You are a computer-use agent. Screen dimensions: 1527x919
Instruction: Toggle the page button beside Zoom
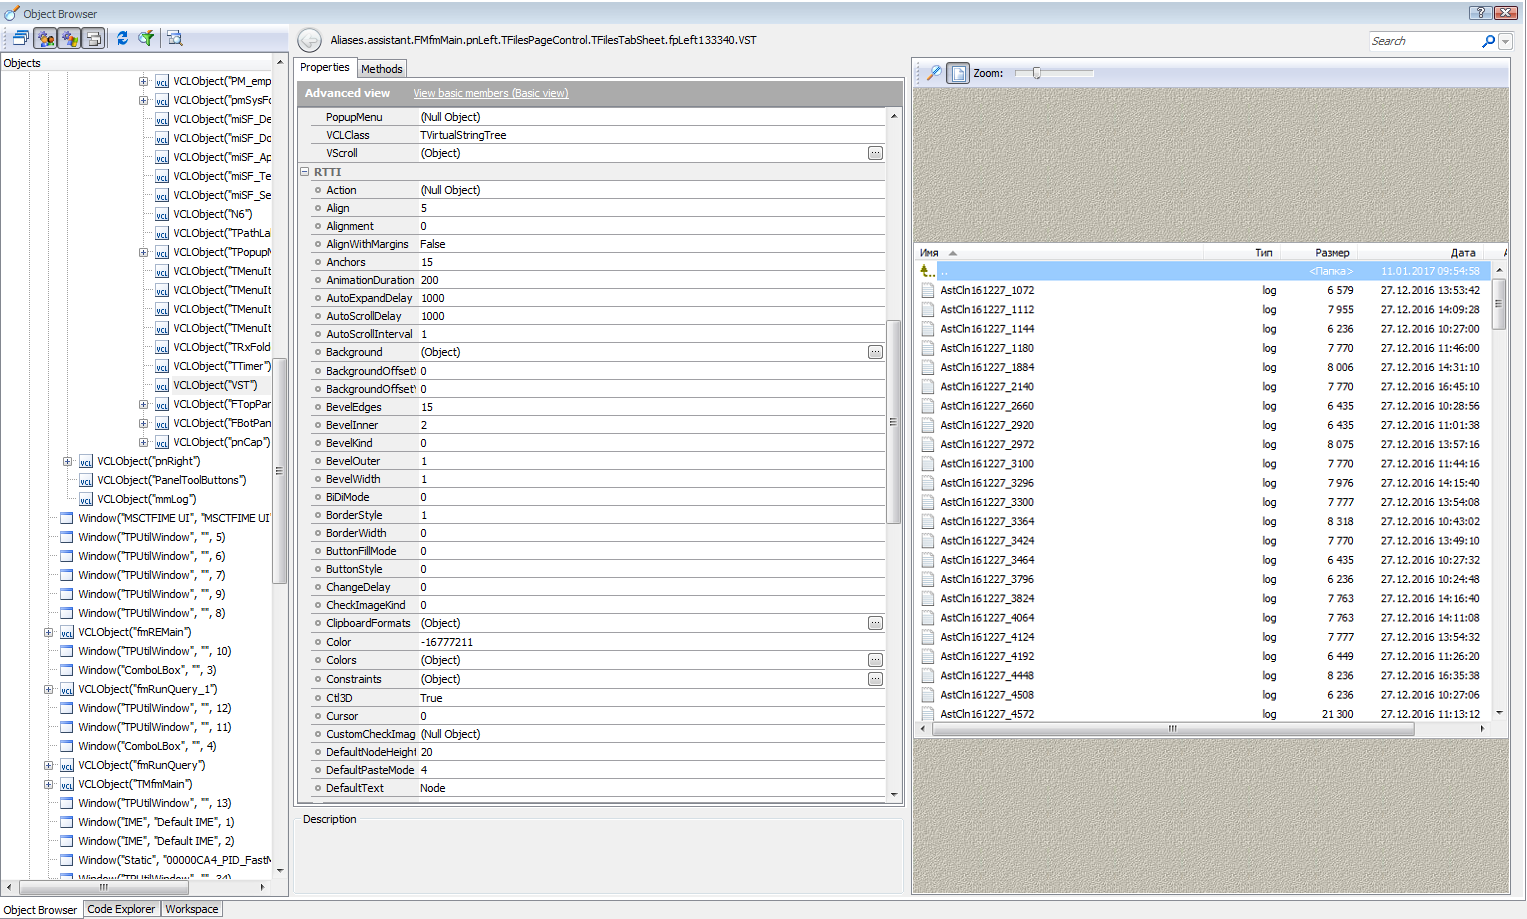click(958, 73)
